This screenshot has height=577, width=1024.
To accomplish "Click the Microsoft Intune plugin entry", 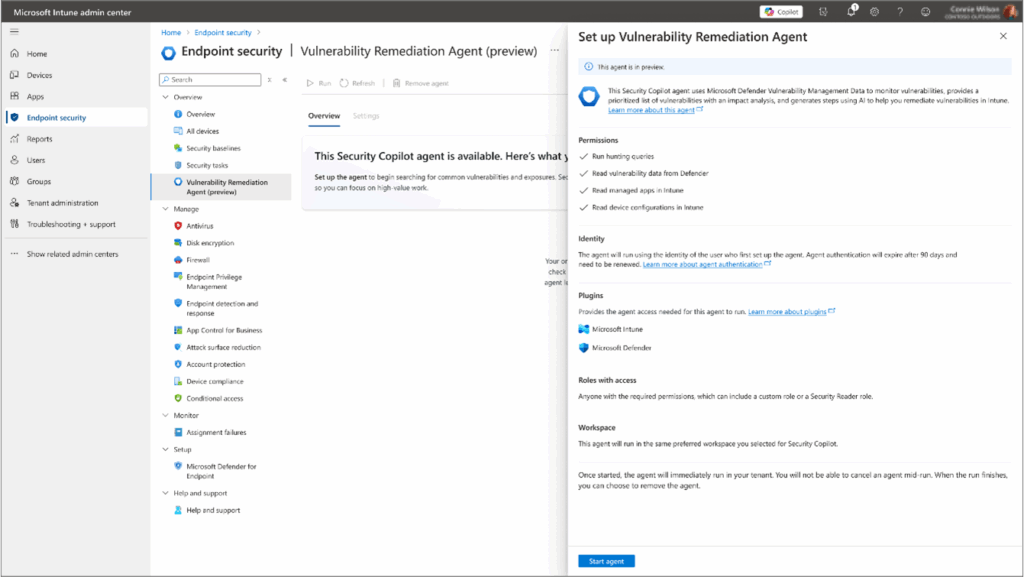I will pyautogui.click(x=611, y=330).
